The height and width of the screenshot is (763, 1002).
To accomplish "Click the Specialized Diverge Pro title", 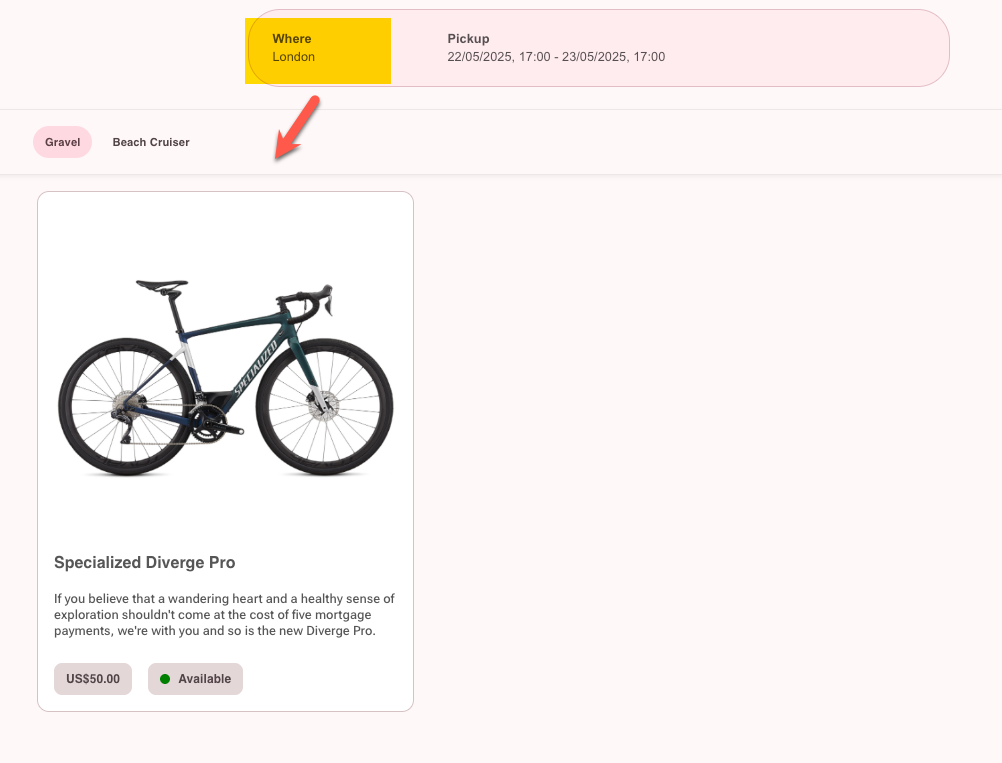I will [x=144, y=562].
